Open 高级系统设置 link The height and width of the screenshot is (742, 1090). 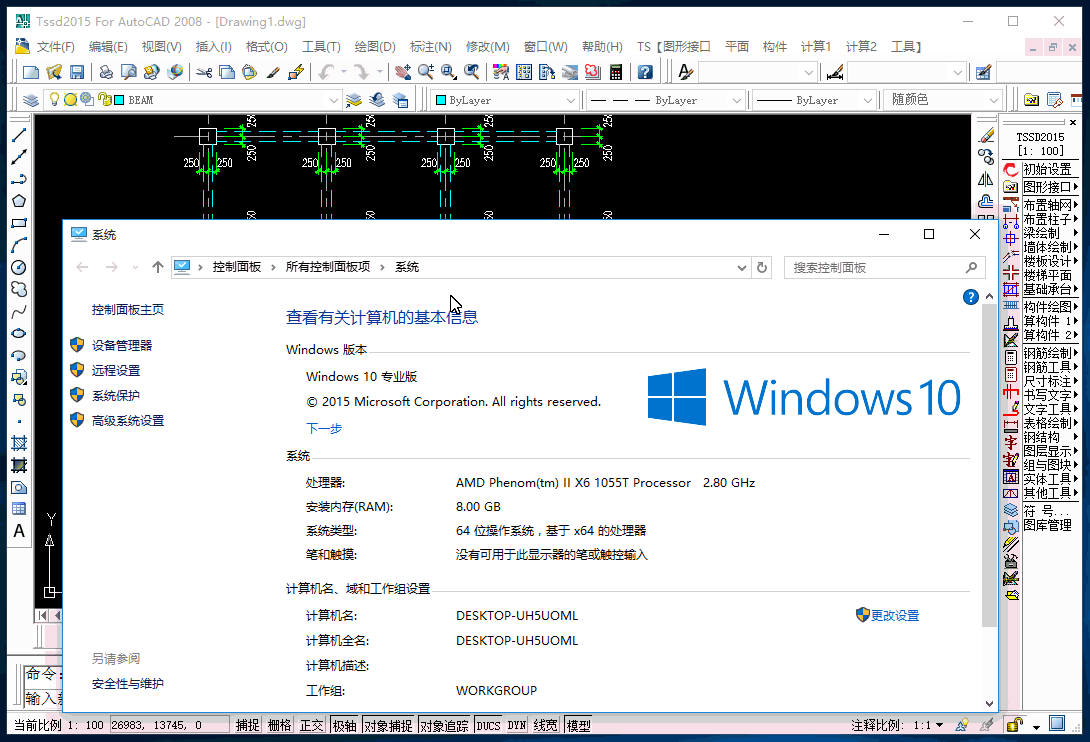click(x=128, y=421)
